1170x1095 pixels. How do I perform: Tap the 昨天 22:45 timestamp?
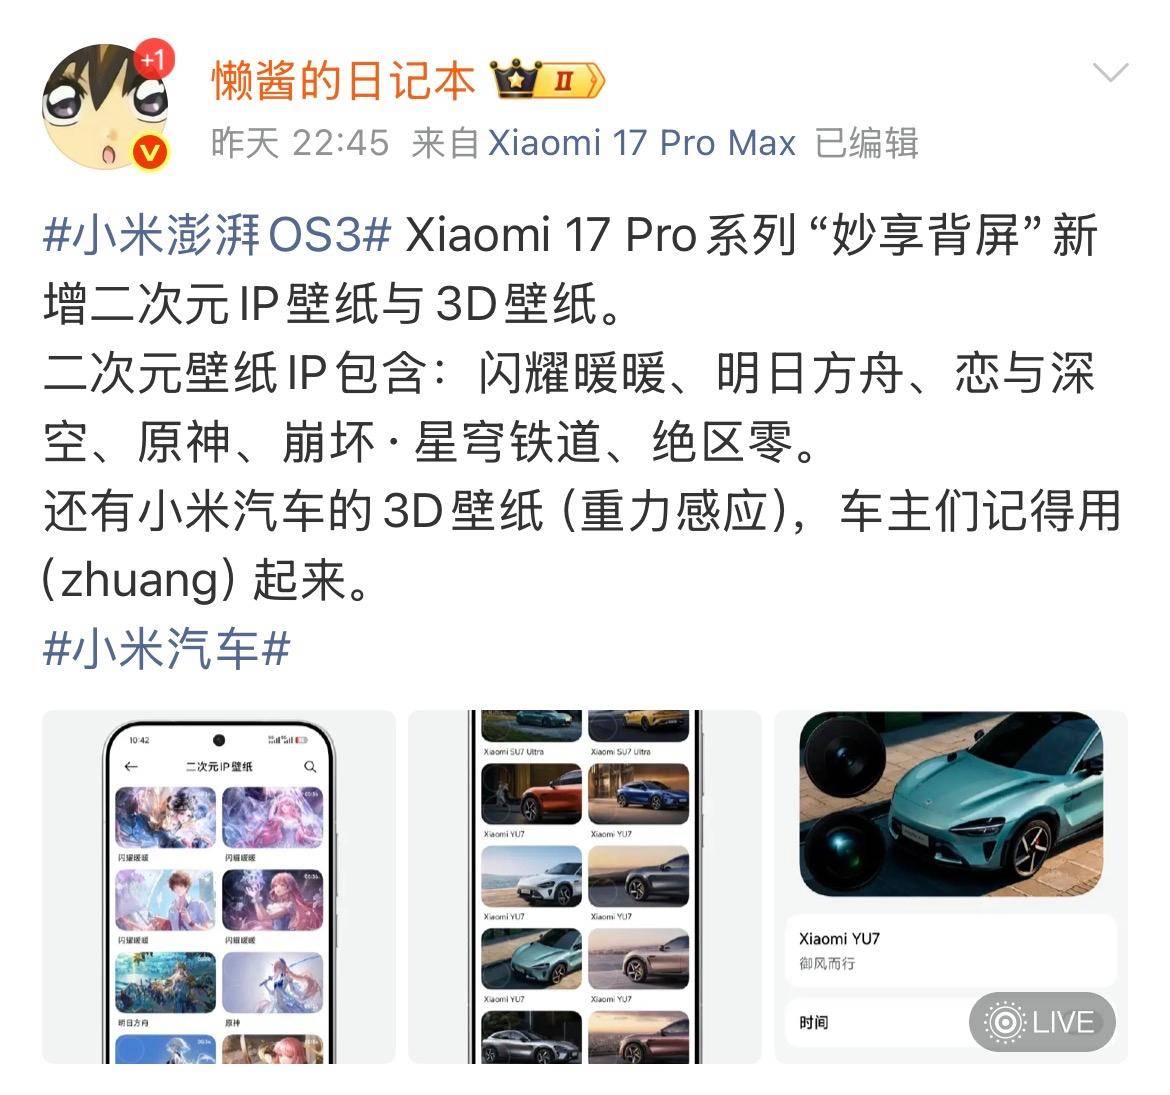(300, 143)
